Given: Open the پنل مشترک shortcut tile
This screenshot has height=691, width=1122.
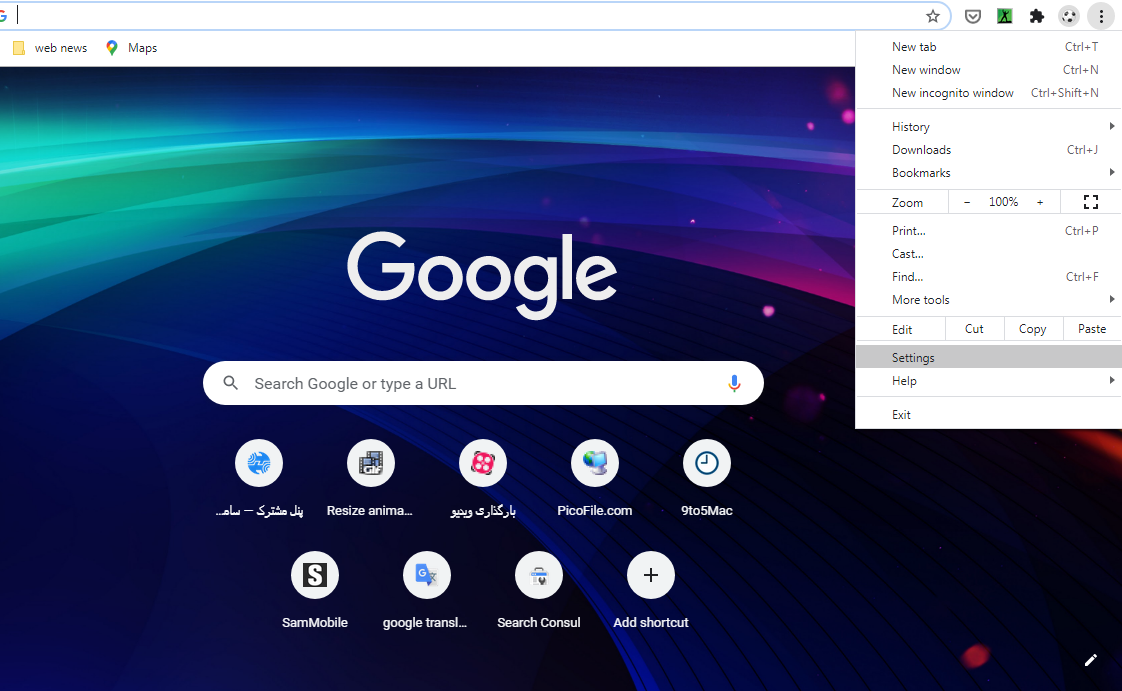Looking at the screenshot, I should coord(259,479).
